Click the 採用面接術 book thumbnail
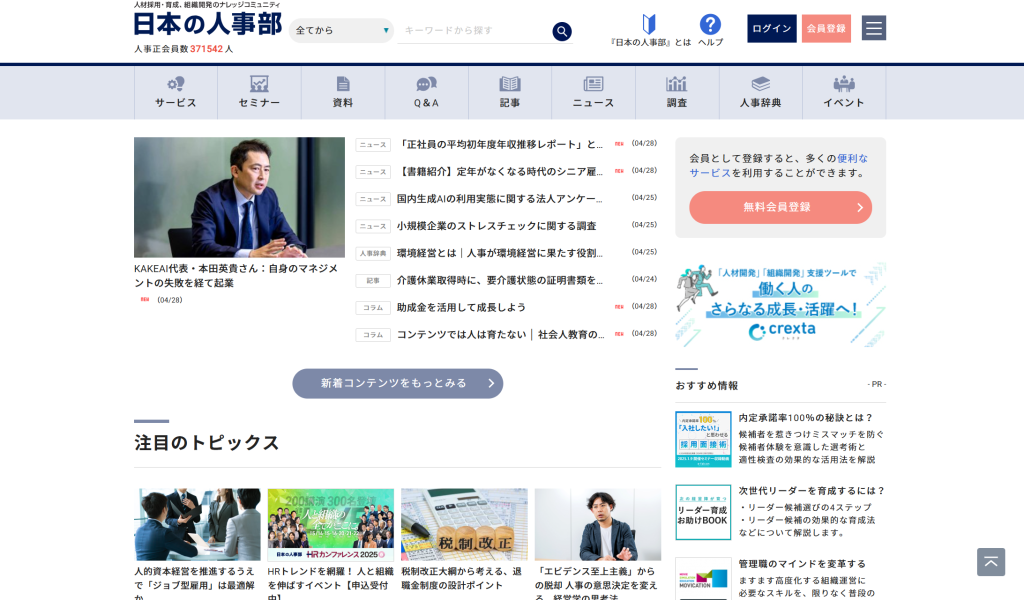The width and height of the screenshot is (1024, 600). [703, 439]
